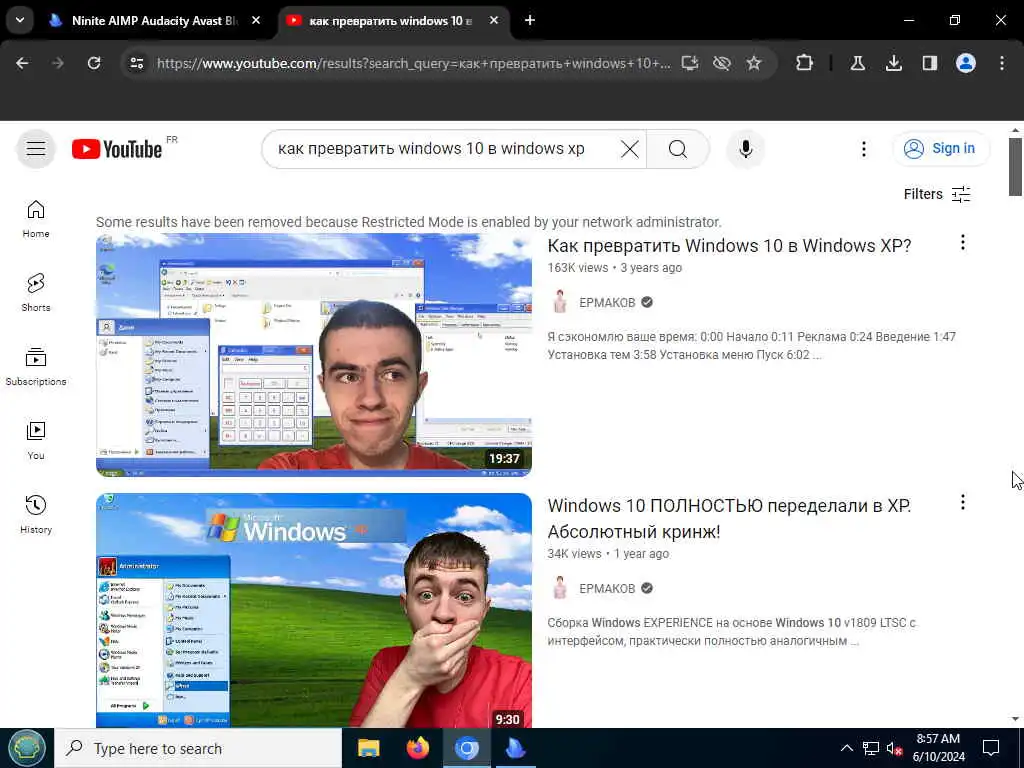
Task: Open ЕРМАКОВ channel link under 34K views video
Action: pyautogui.click(x=607, y=588)
